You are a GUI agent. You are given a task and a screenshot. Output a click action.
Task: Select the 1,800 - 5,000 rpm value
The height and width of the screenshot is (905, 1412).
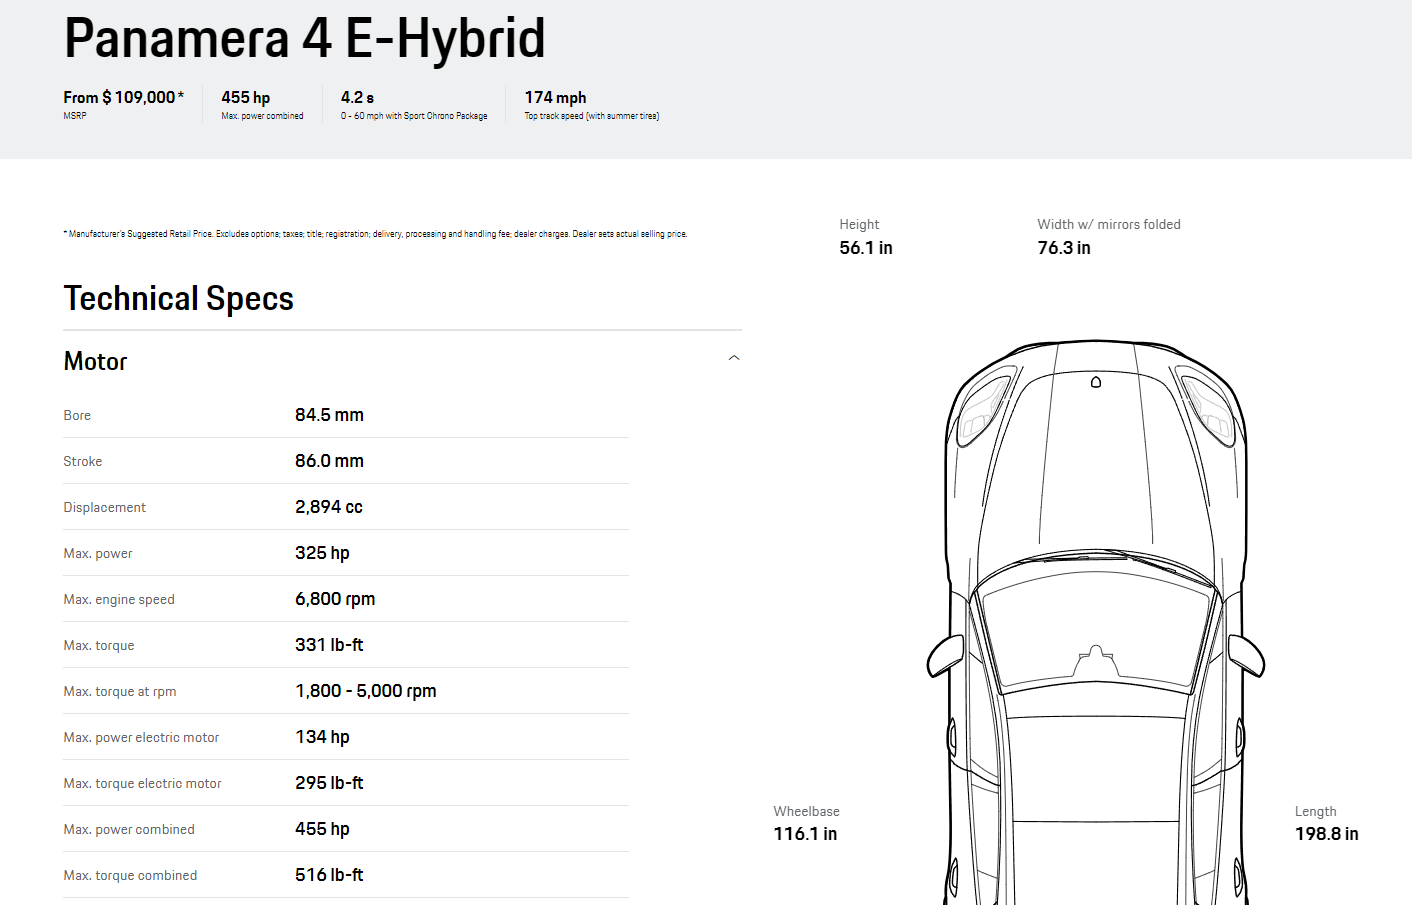[x=366, y=691]
